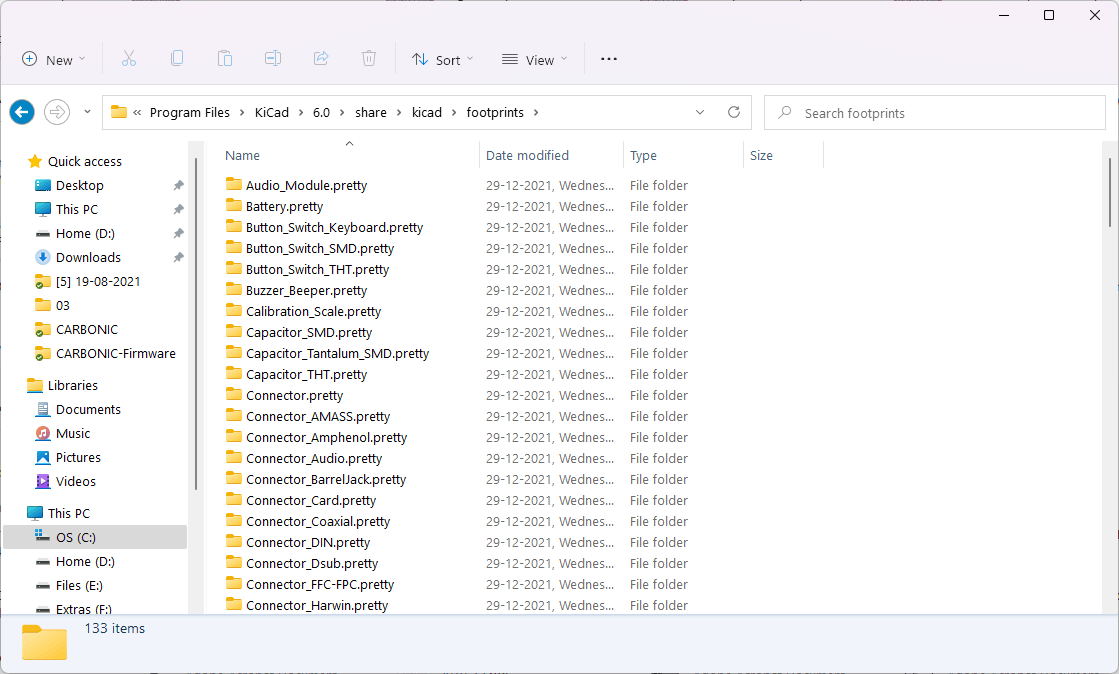Screen dimensions: 1119x674
Task: Select Capacitor_Tantalum_SMD.pretty folder
Action: coord(338,353)
